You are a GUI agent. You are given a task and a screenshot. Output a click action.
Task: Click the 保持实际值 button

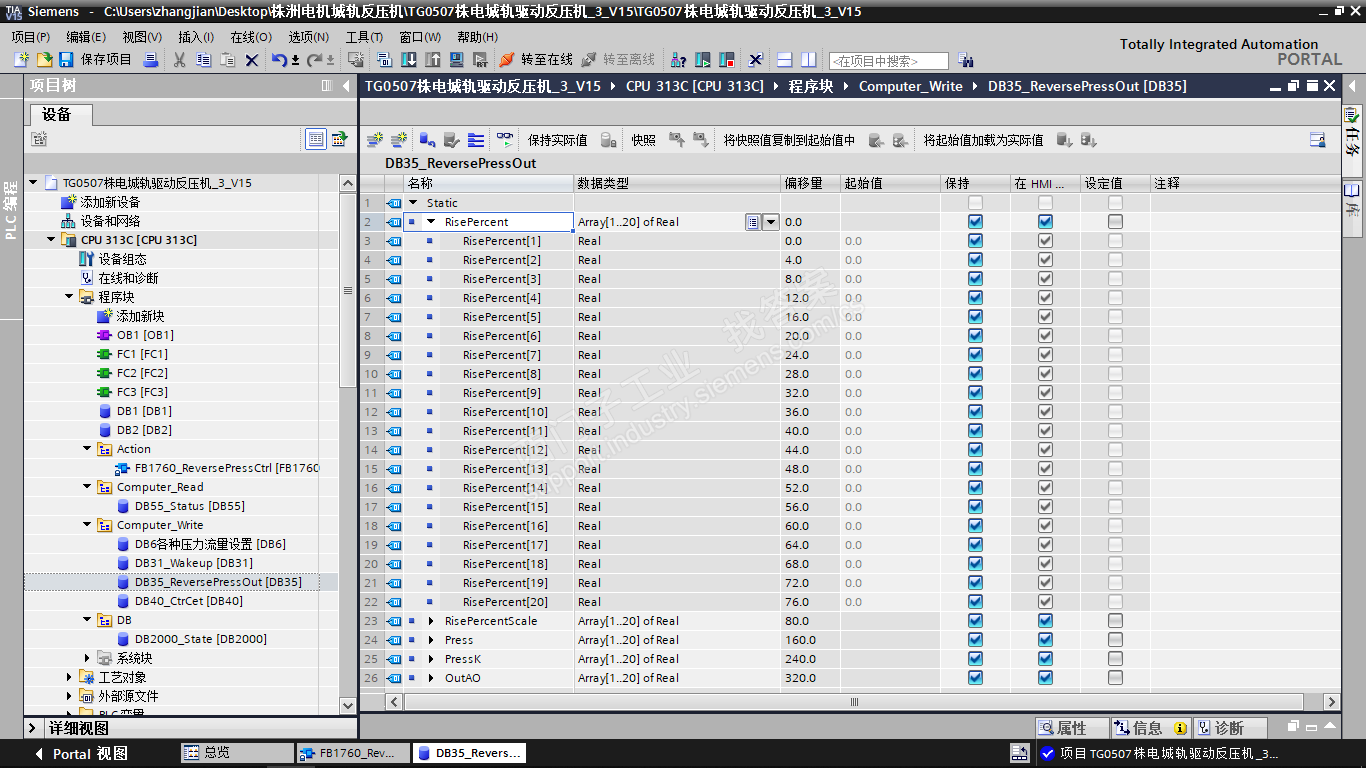(558, 140)
